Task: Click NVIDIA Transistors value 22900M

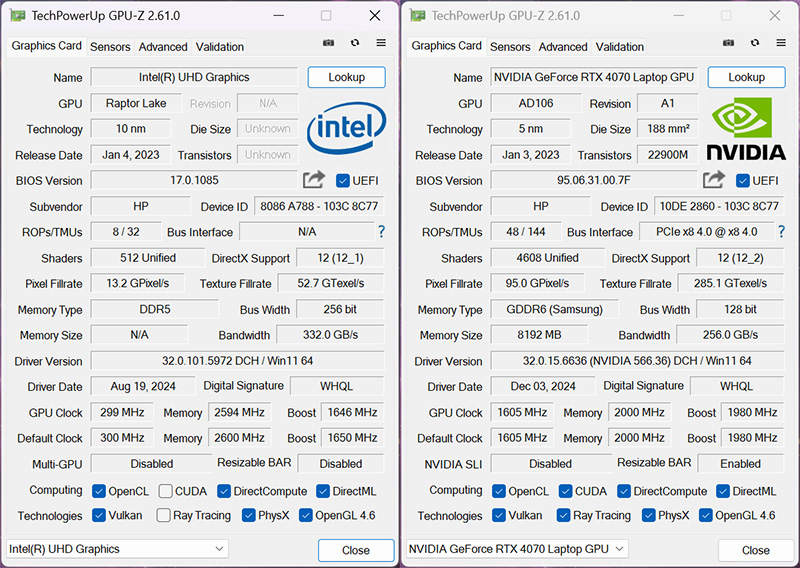Action: (667, 155)
